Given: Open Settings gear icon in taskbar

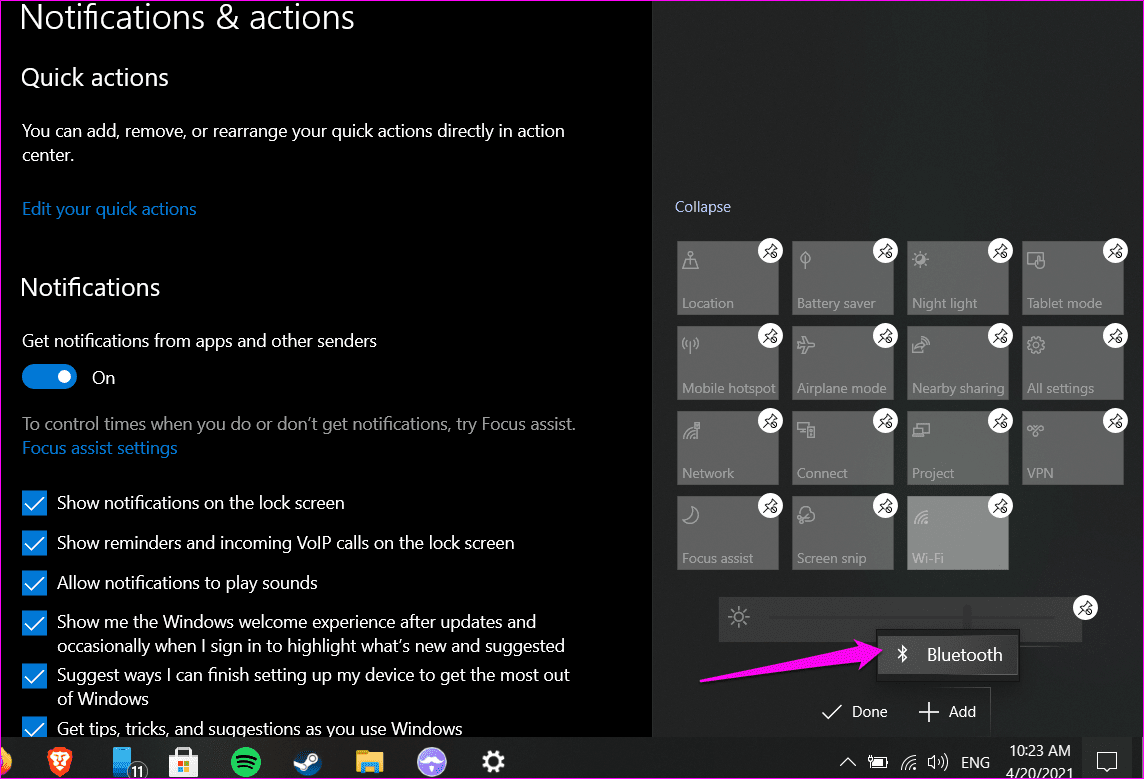Looking at the screenshot, I should [x=493, y=761].
